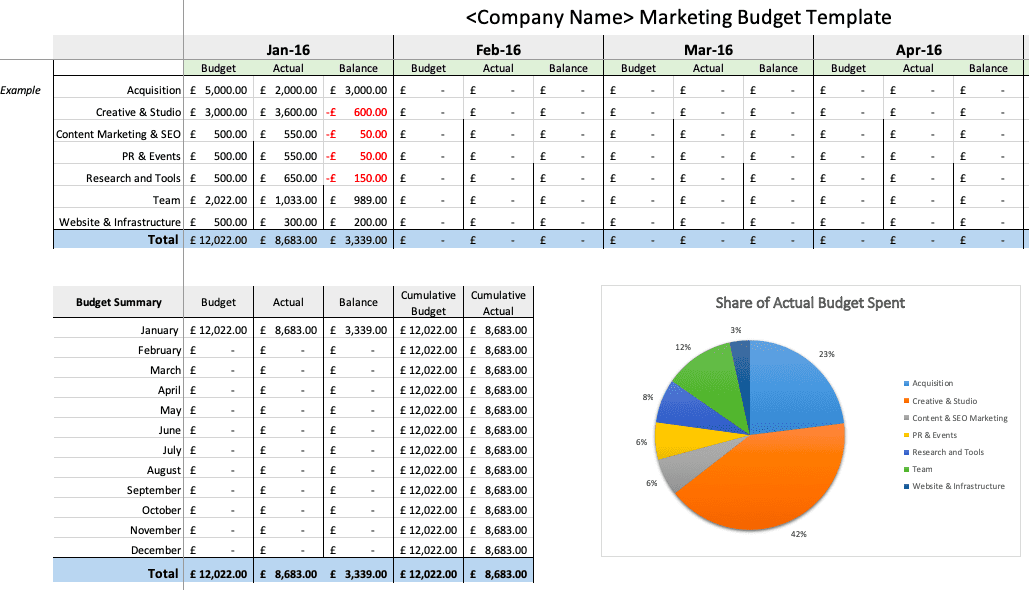Select the Budget Summary header cell
The width and height of the screenshot is (1029, 590).
click(x=116, y=301)
